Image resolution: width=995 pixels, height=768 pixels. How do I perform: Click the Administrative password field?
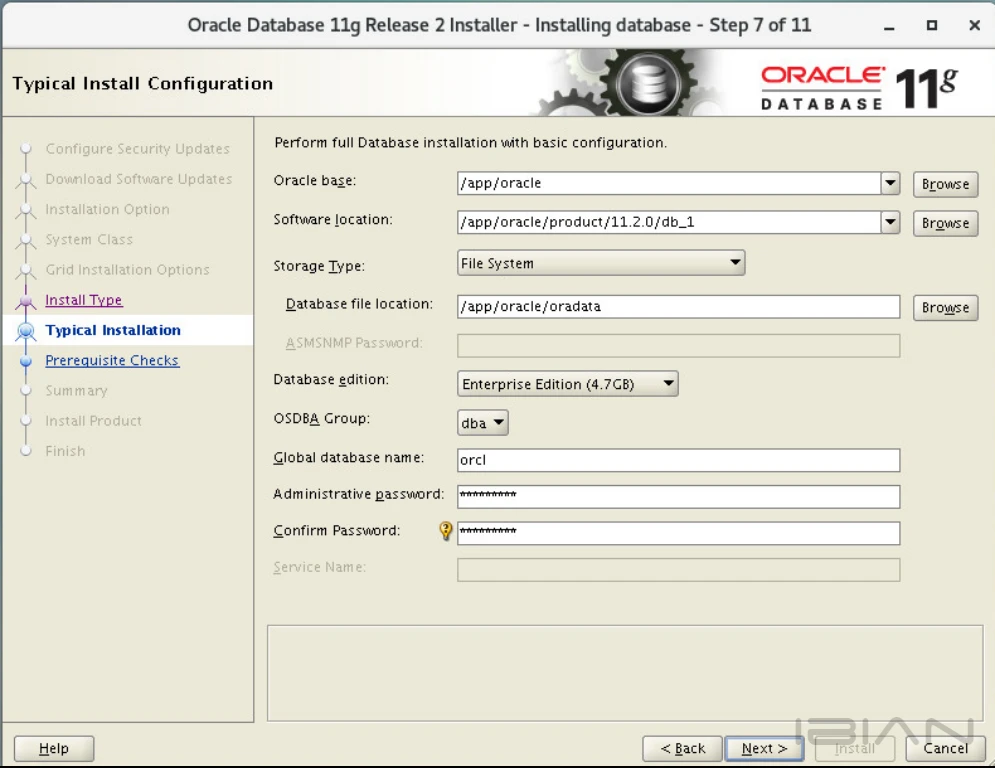678,496
